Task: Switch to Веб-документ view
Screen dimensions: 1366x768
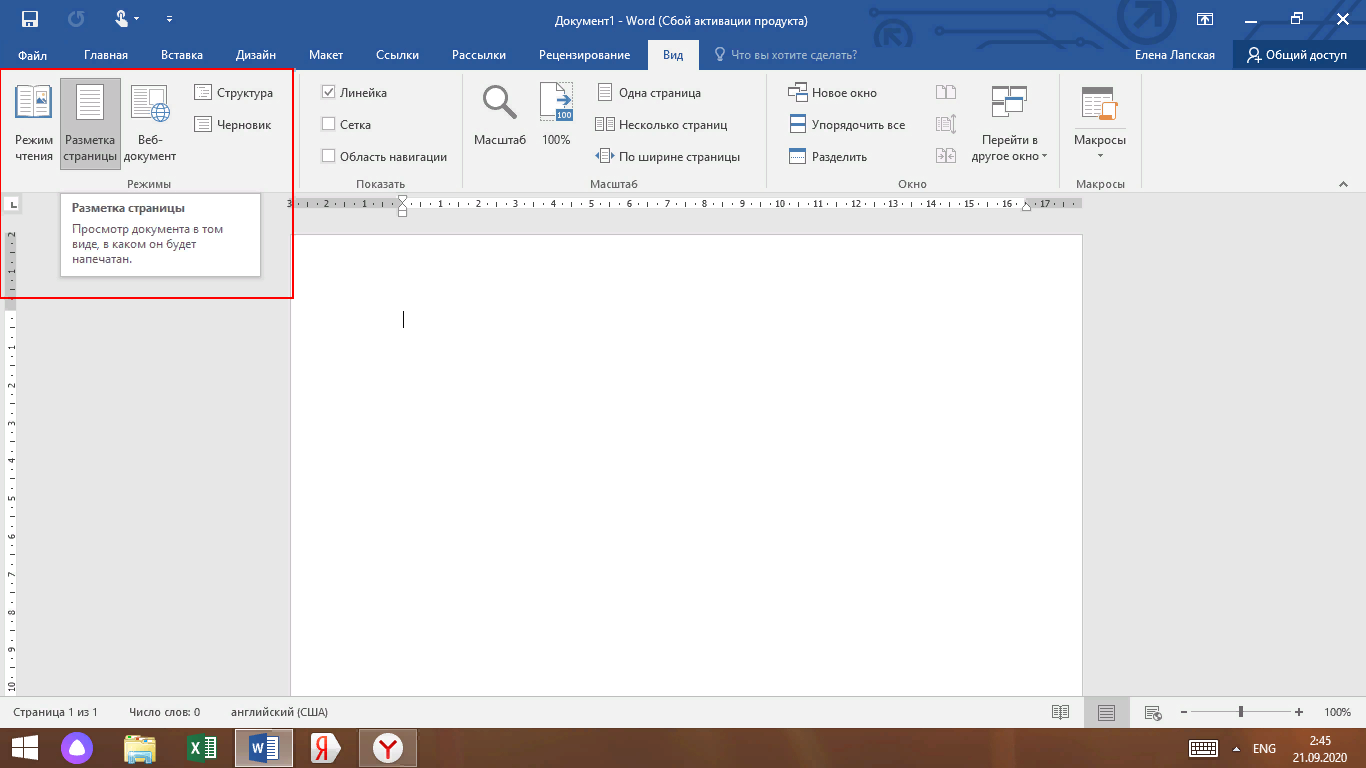Action: (x=150, y=124)
